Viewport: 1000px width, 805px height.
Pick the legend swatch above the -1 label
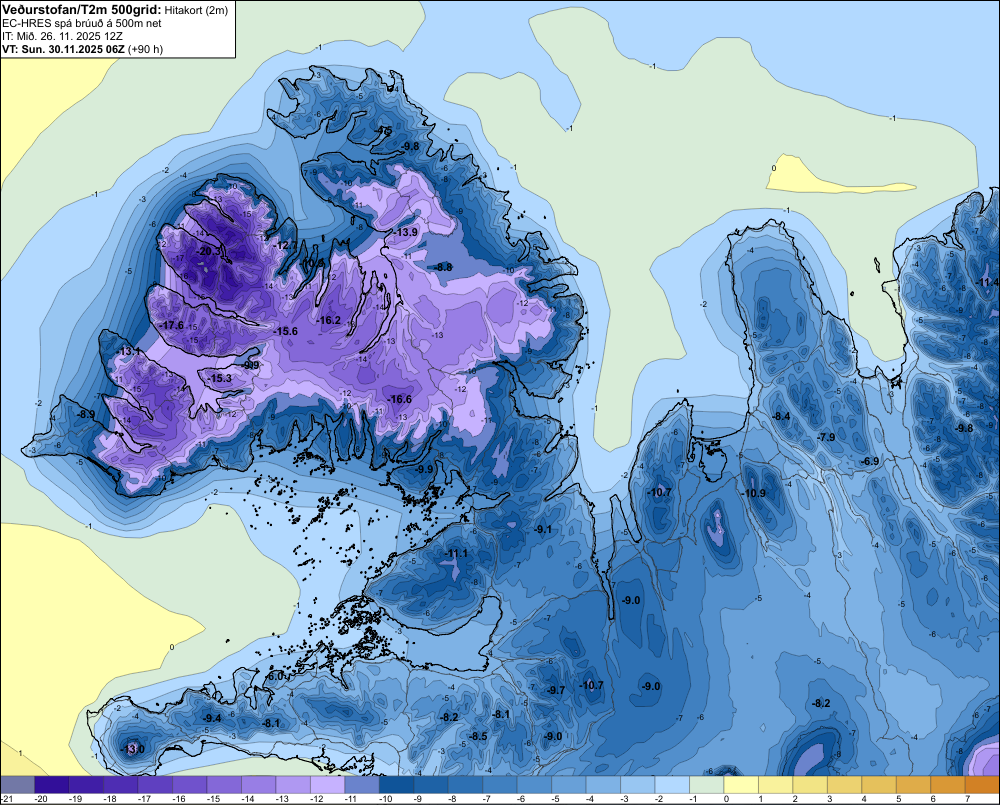pyautogui.click(x=706, y=784)
